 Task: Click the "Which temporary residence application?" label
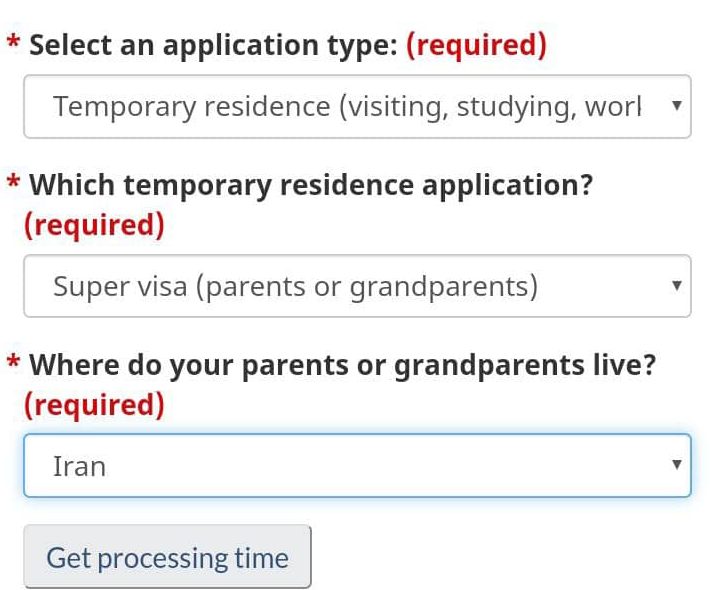pos(311,185)
